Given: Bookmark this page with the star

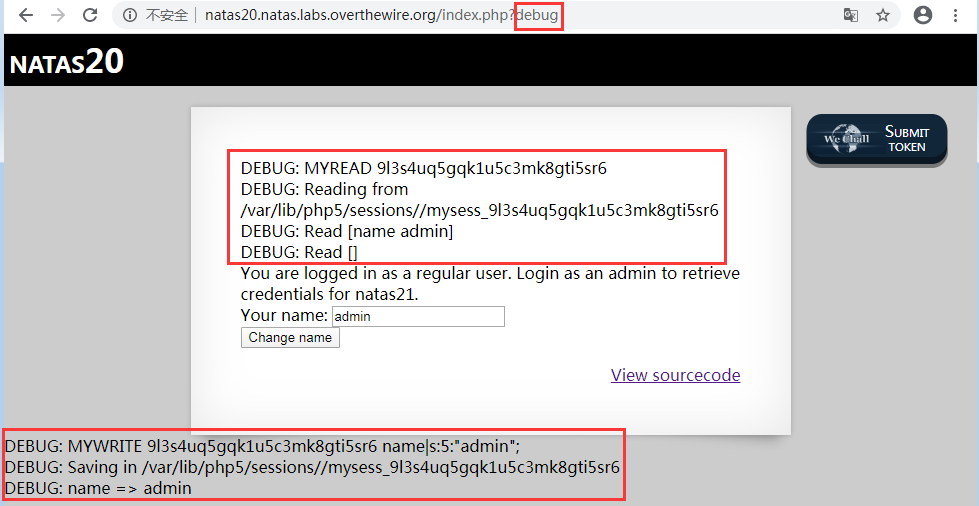Looking at the screenshot, I should [883, 15].
